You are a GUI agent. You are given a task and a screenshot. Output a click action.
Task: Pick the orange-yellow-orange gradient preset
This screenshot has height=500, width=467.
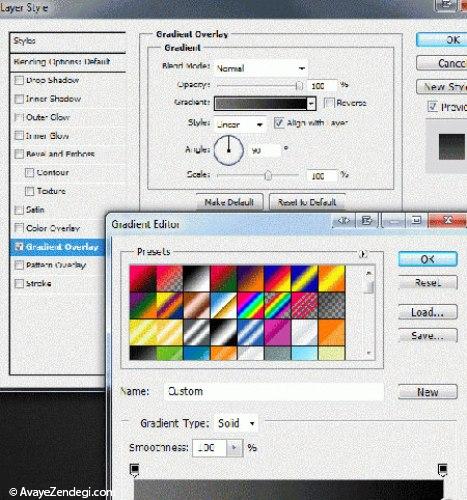click(331, 278)
